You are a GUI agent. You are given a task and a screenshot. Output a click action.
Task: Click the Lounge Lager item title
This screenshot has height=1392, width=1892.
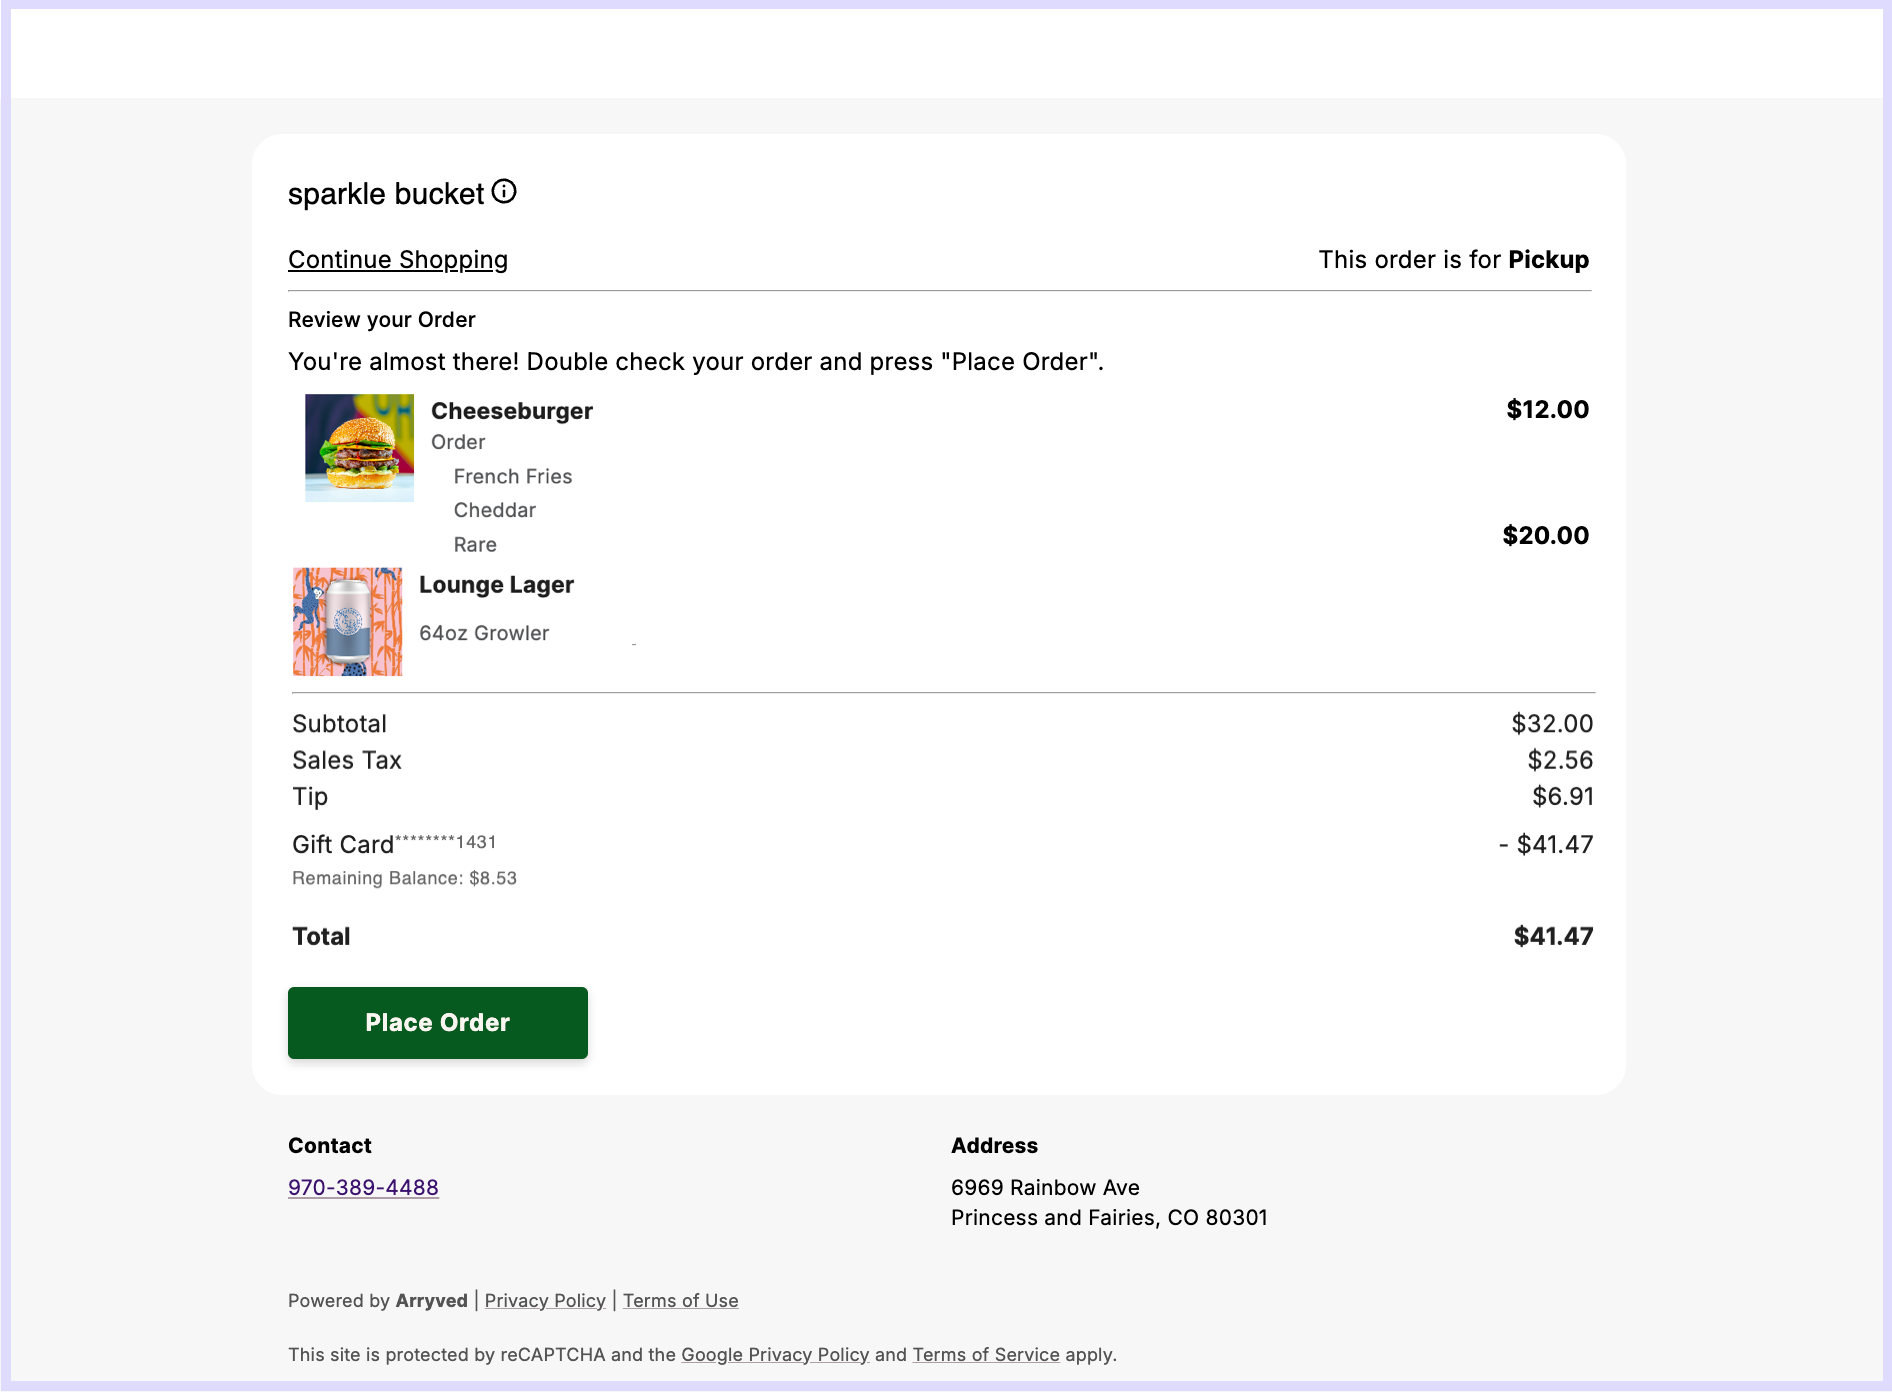(x=496, y=585)
